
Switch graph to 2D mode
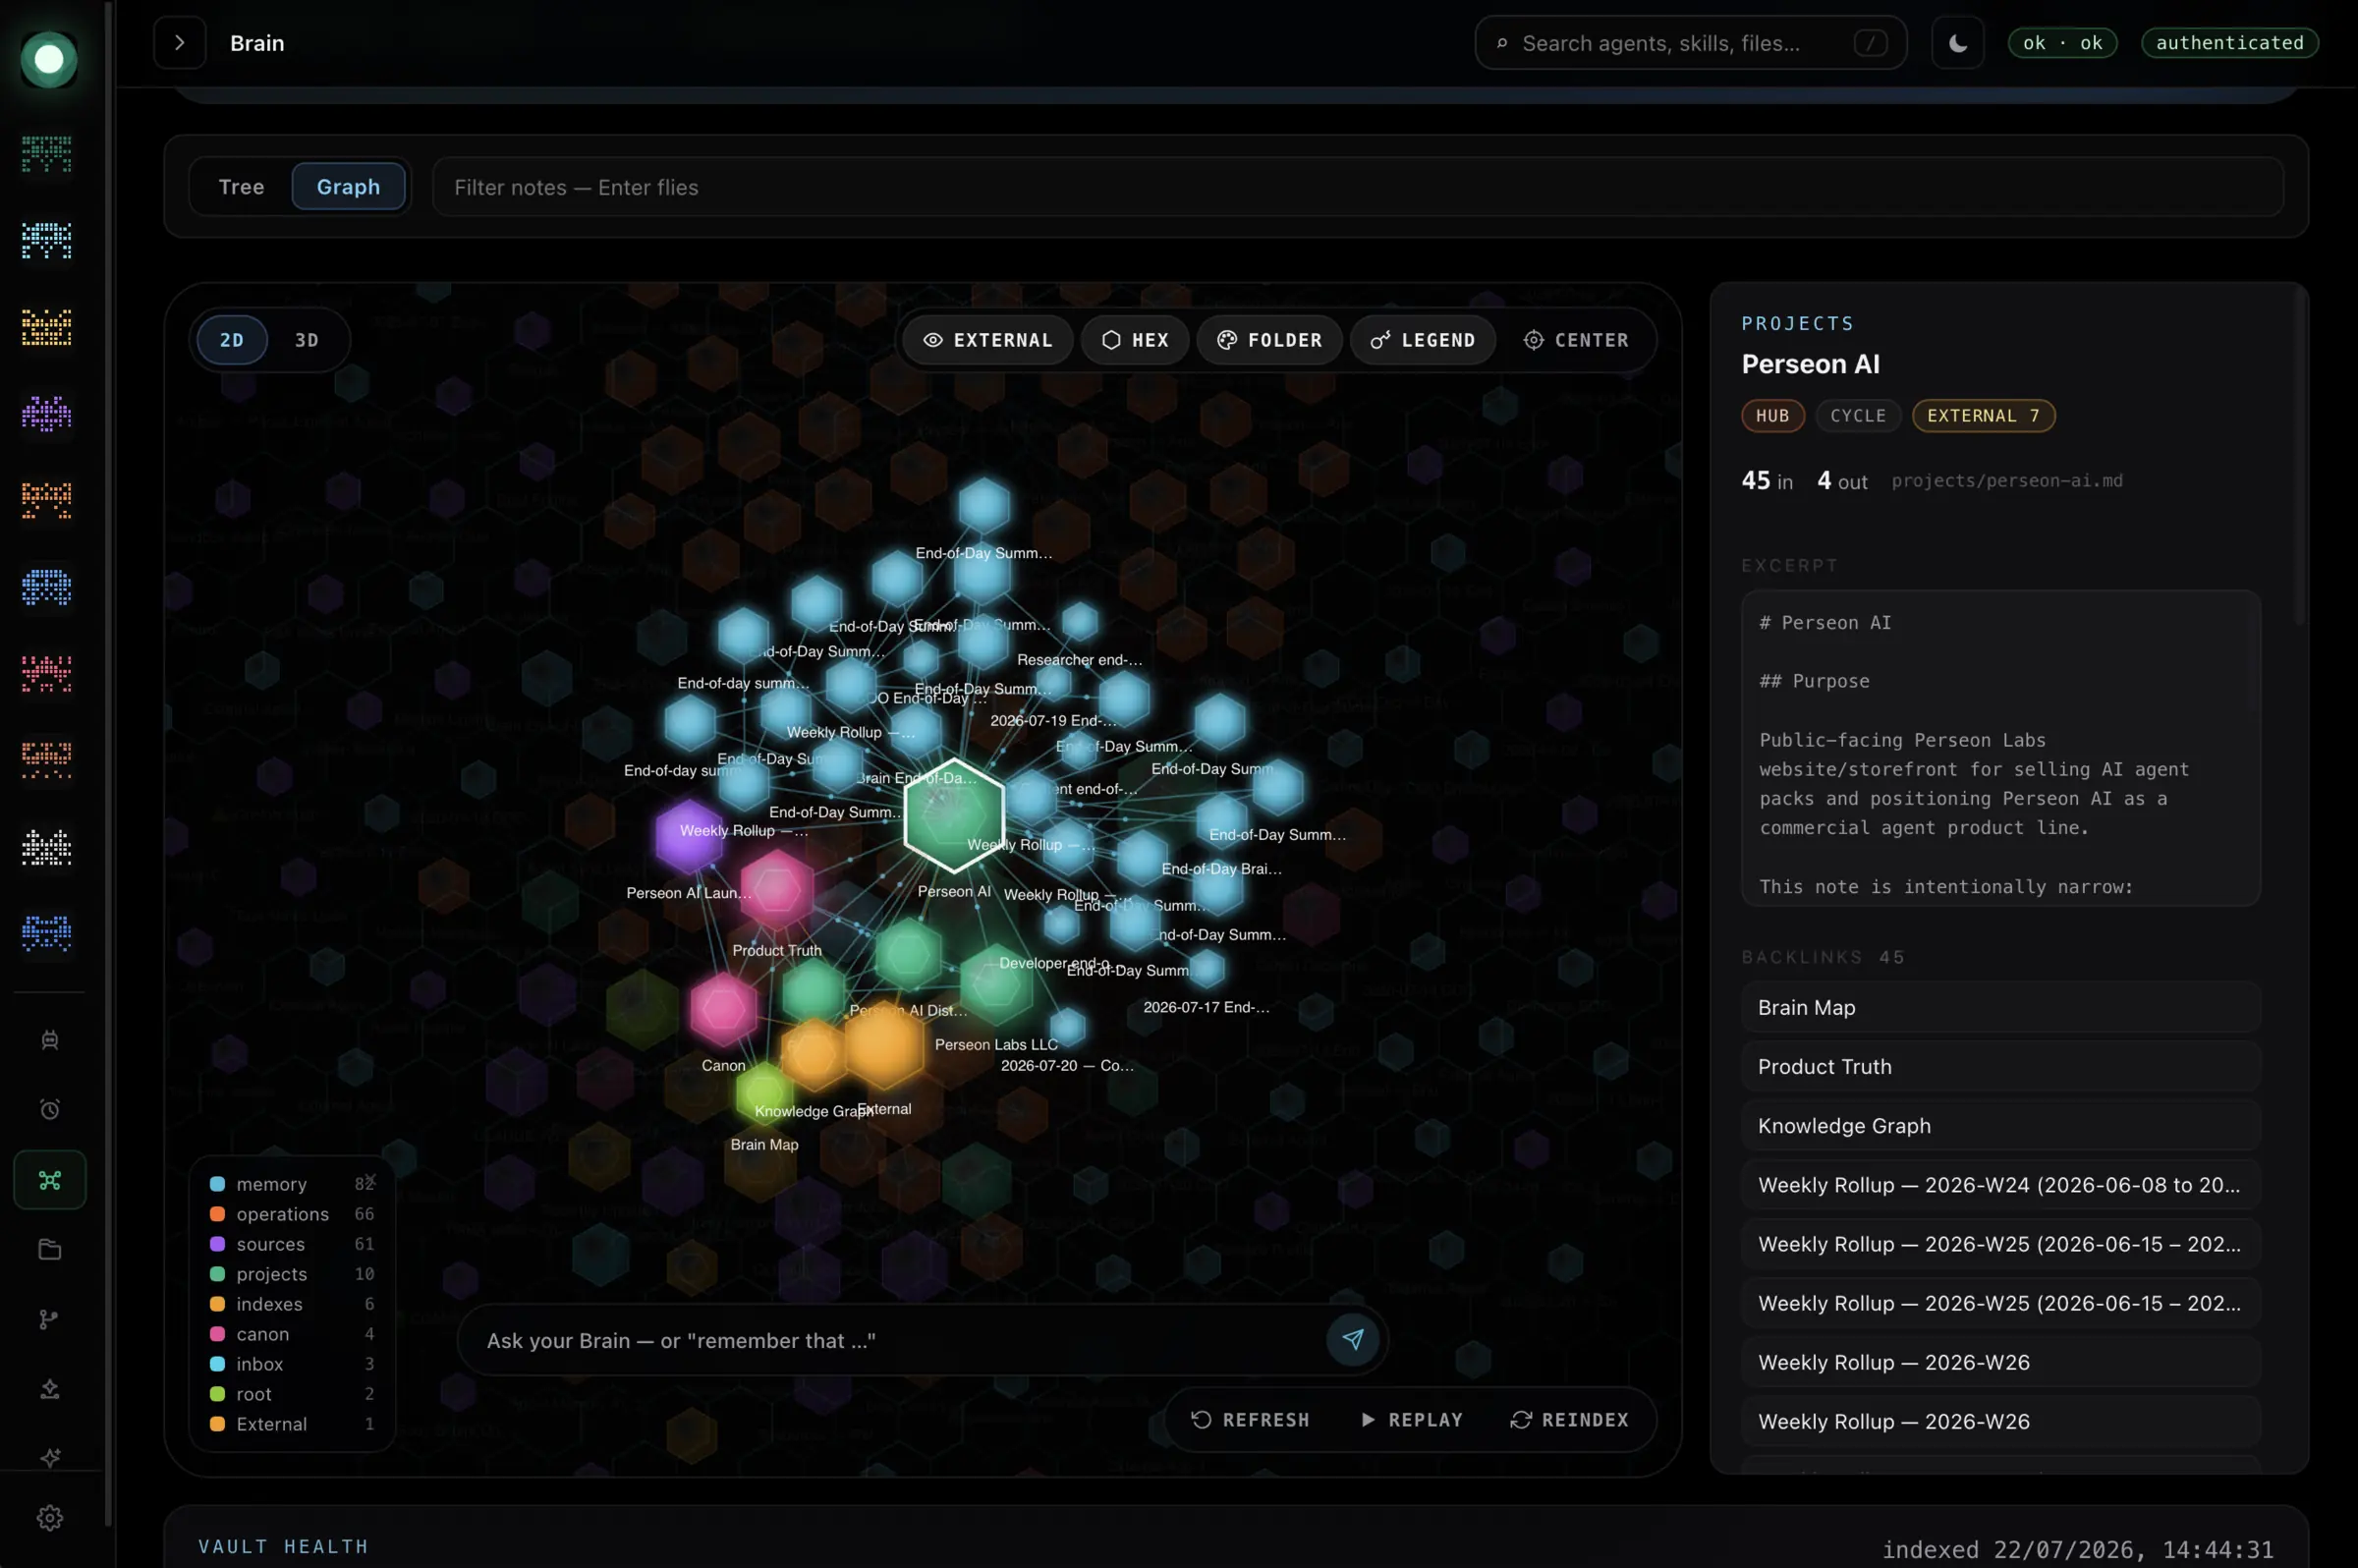tap(232, 340)
